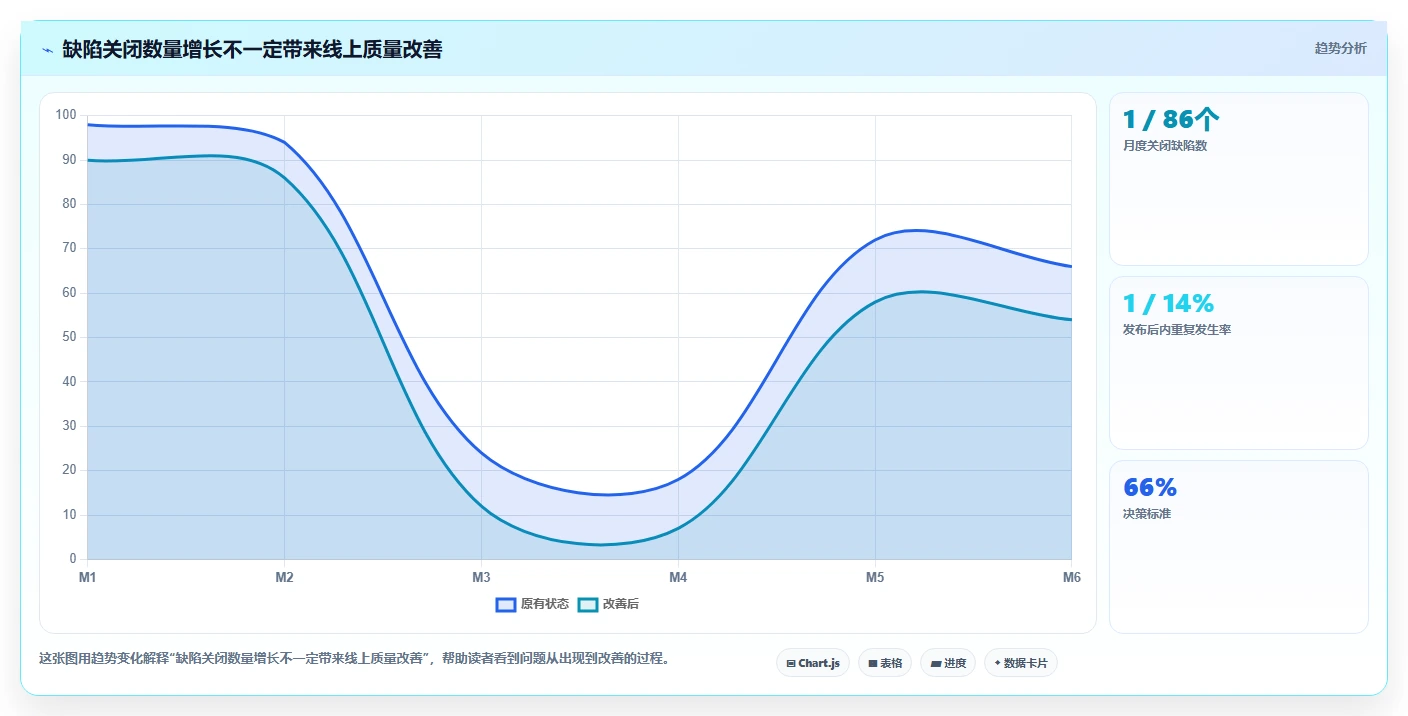
Task: Click the diamond icon in 数据卡片 tag
Action: (x=998, y=663)
